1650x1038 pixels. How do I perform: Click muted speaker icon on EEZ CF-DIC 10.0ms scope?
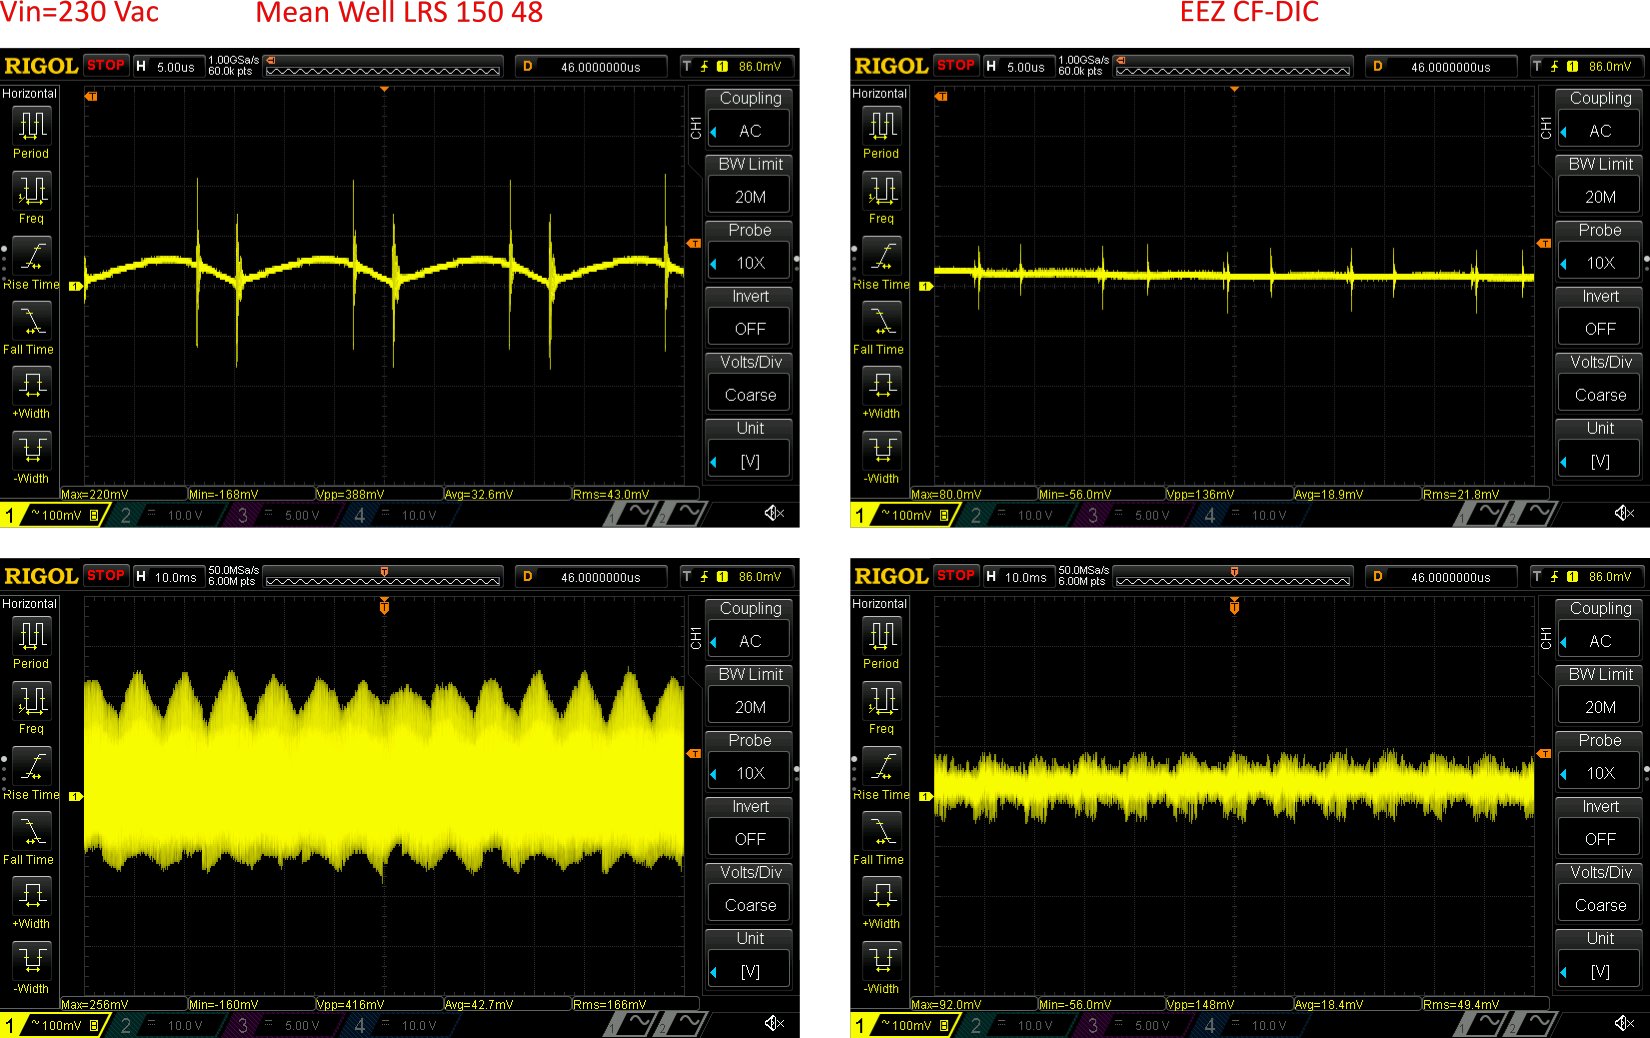pos(1624,1023)
